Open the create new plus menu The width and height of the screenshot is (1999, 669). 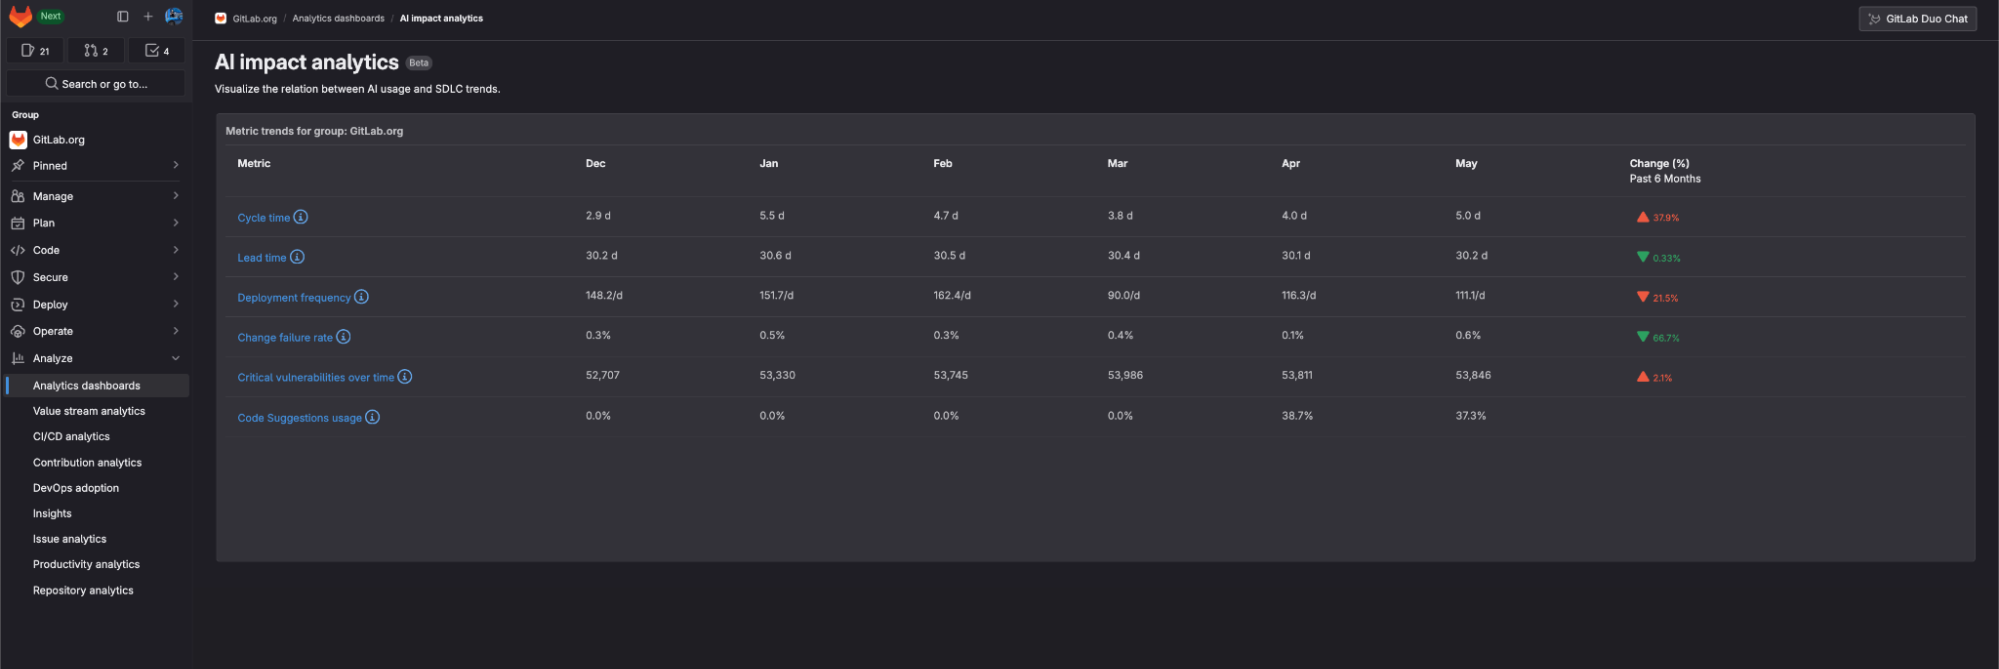[x=148, y=16]
